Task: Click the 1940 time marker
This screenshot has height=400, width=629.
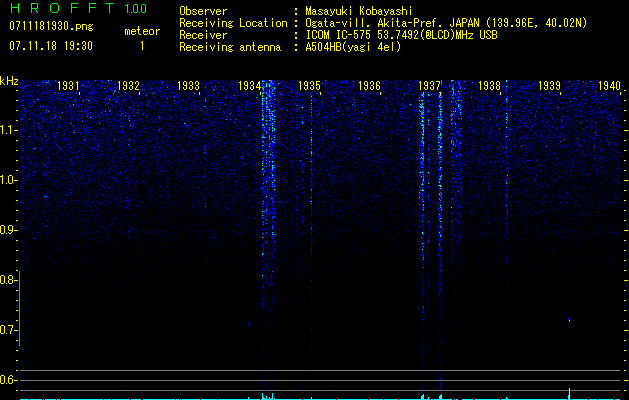Action: (609, 85)
